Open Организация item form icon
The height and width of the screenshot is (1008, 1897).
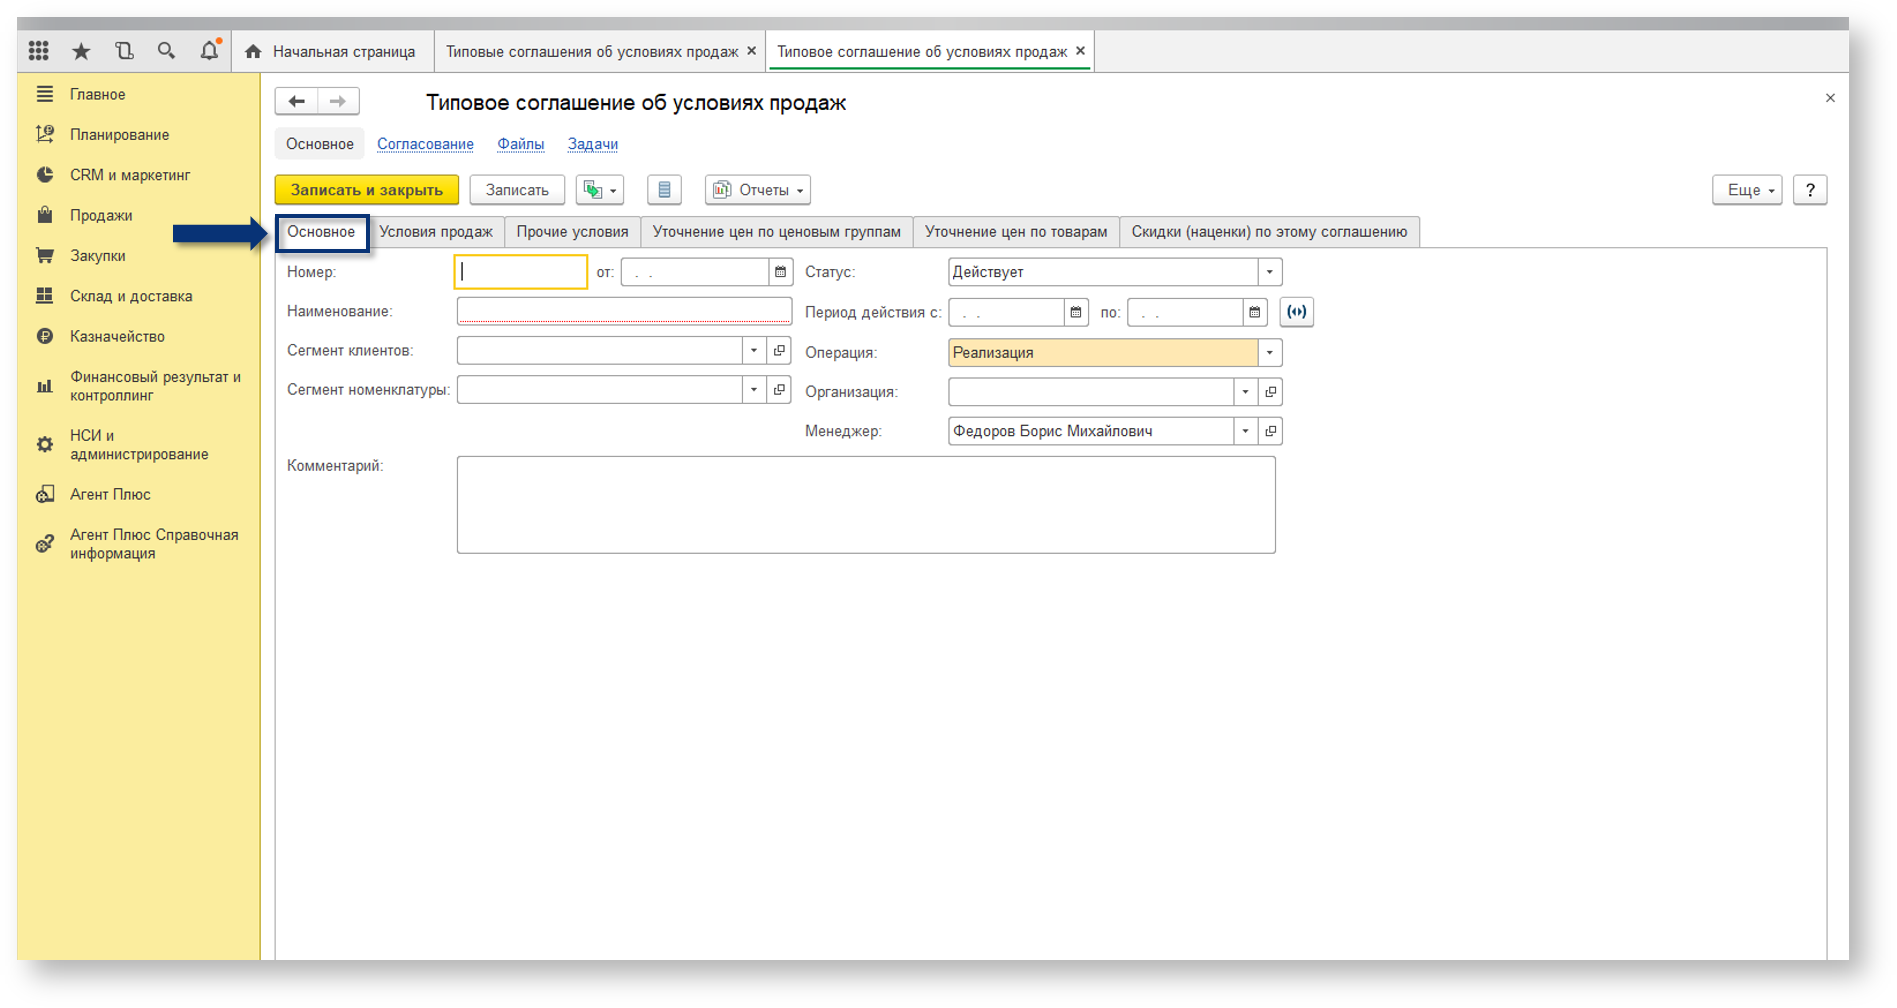pyautogui.click(x=1271, y=392)
